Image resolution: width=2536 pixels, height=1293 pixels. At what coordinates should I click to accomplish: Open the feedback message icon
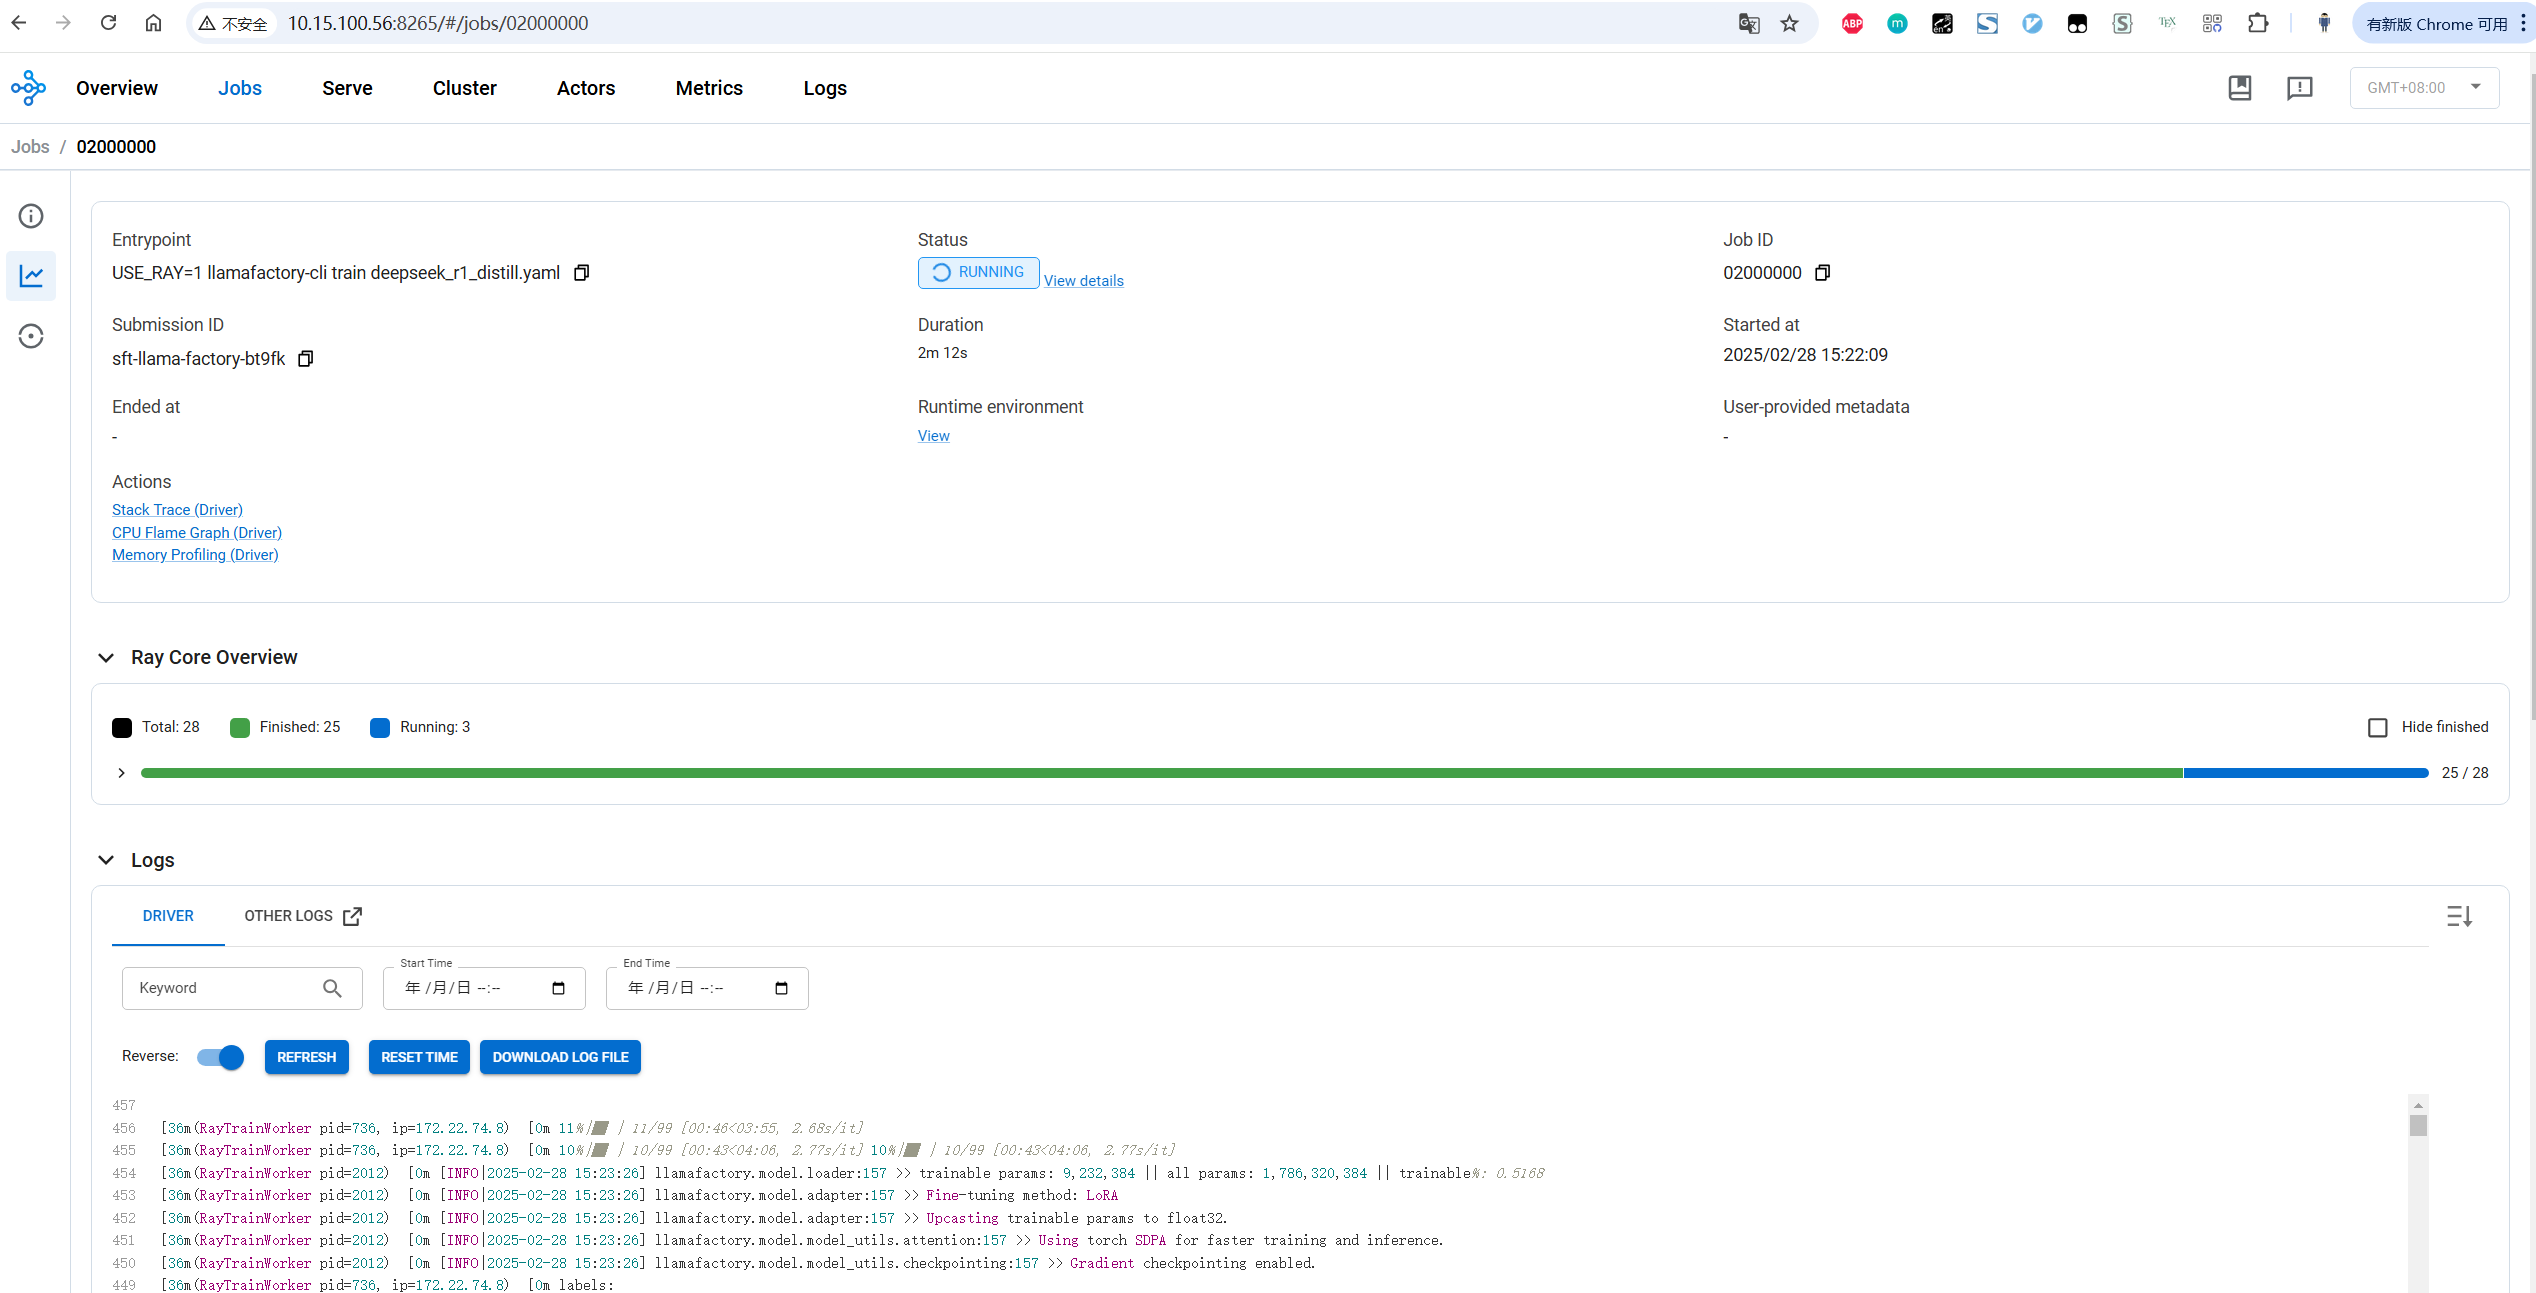click(2300, 88)
